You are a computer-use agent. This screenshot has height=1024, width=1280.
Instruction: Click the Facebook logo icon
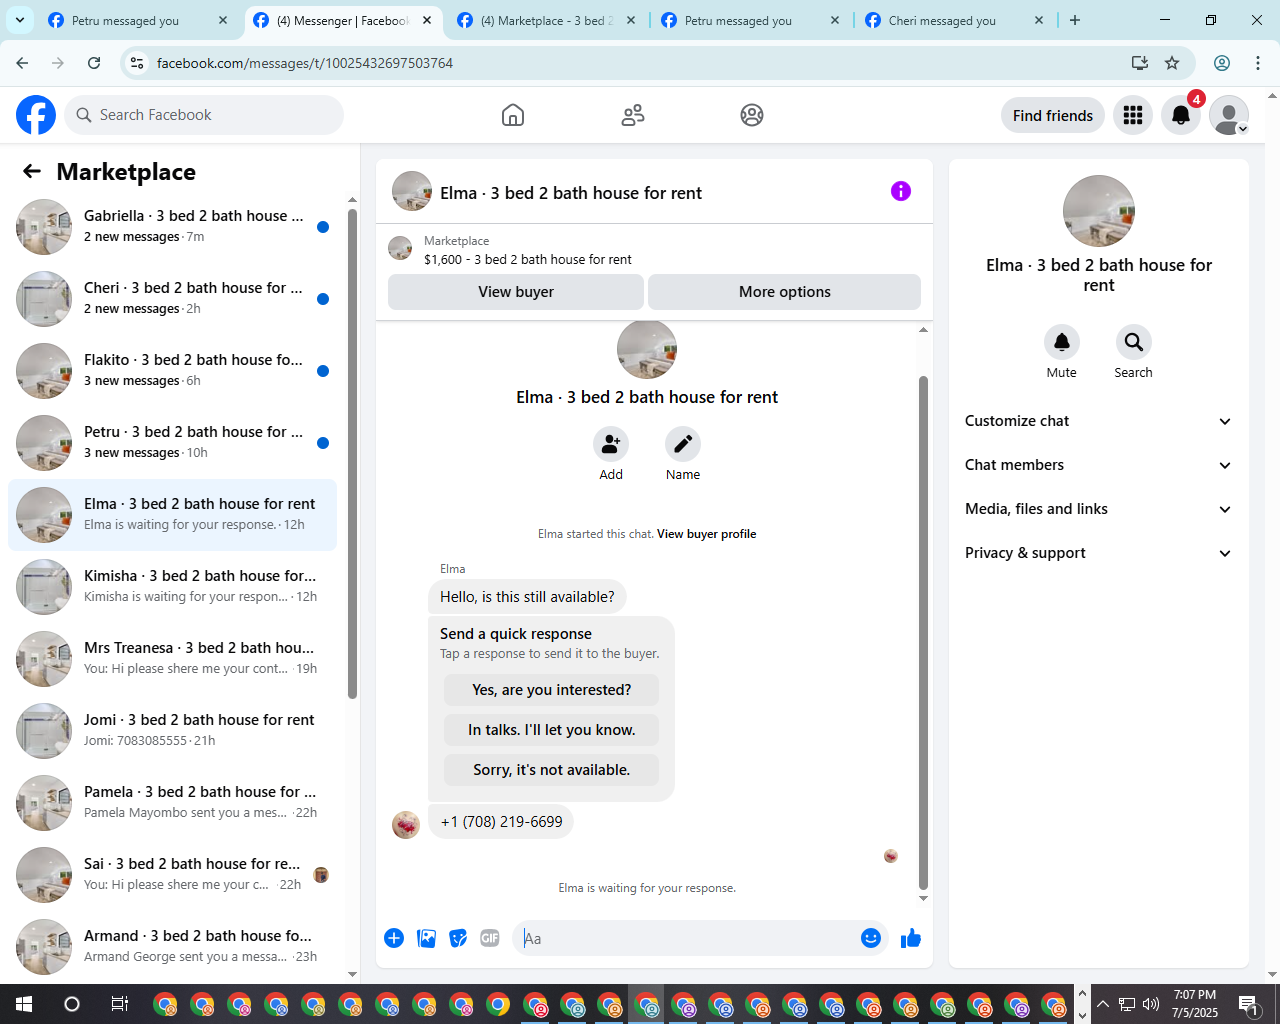[36, 115]
